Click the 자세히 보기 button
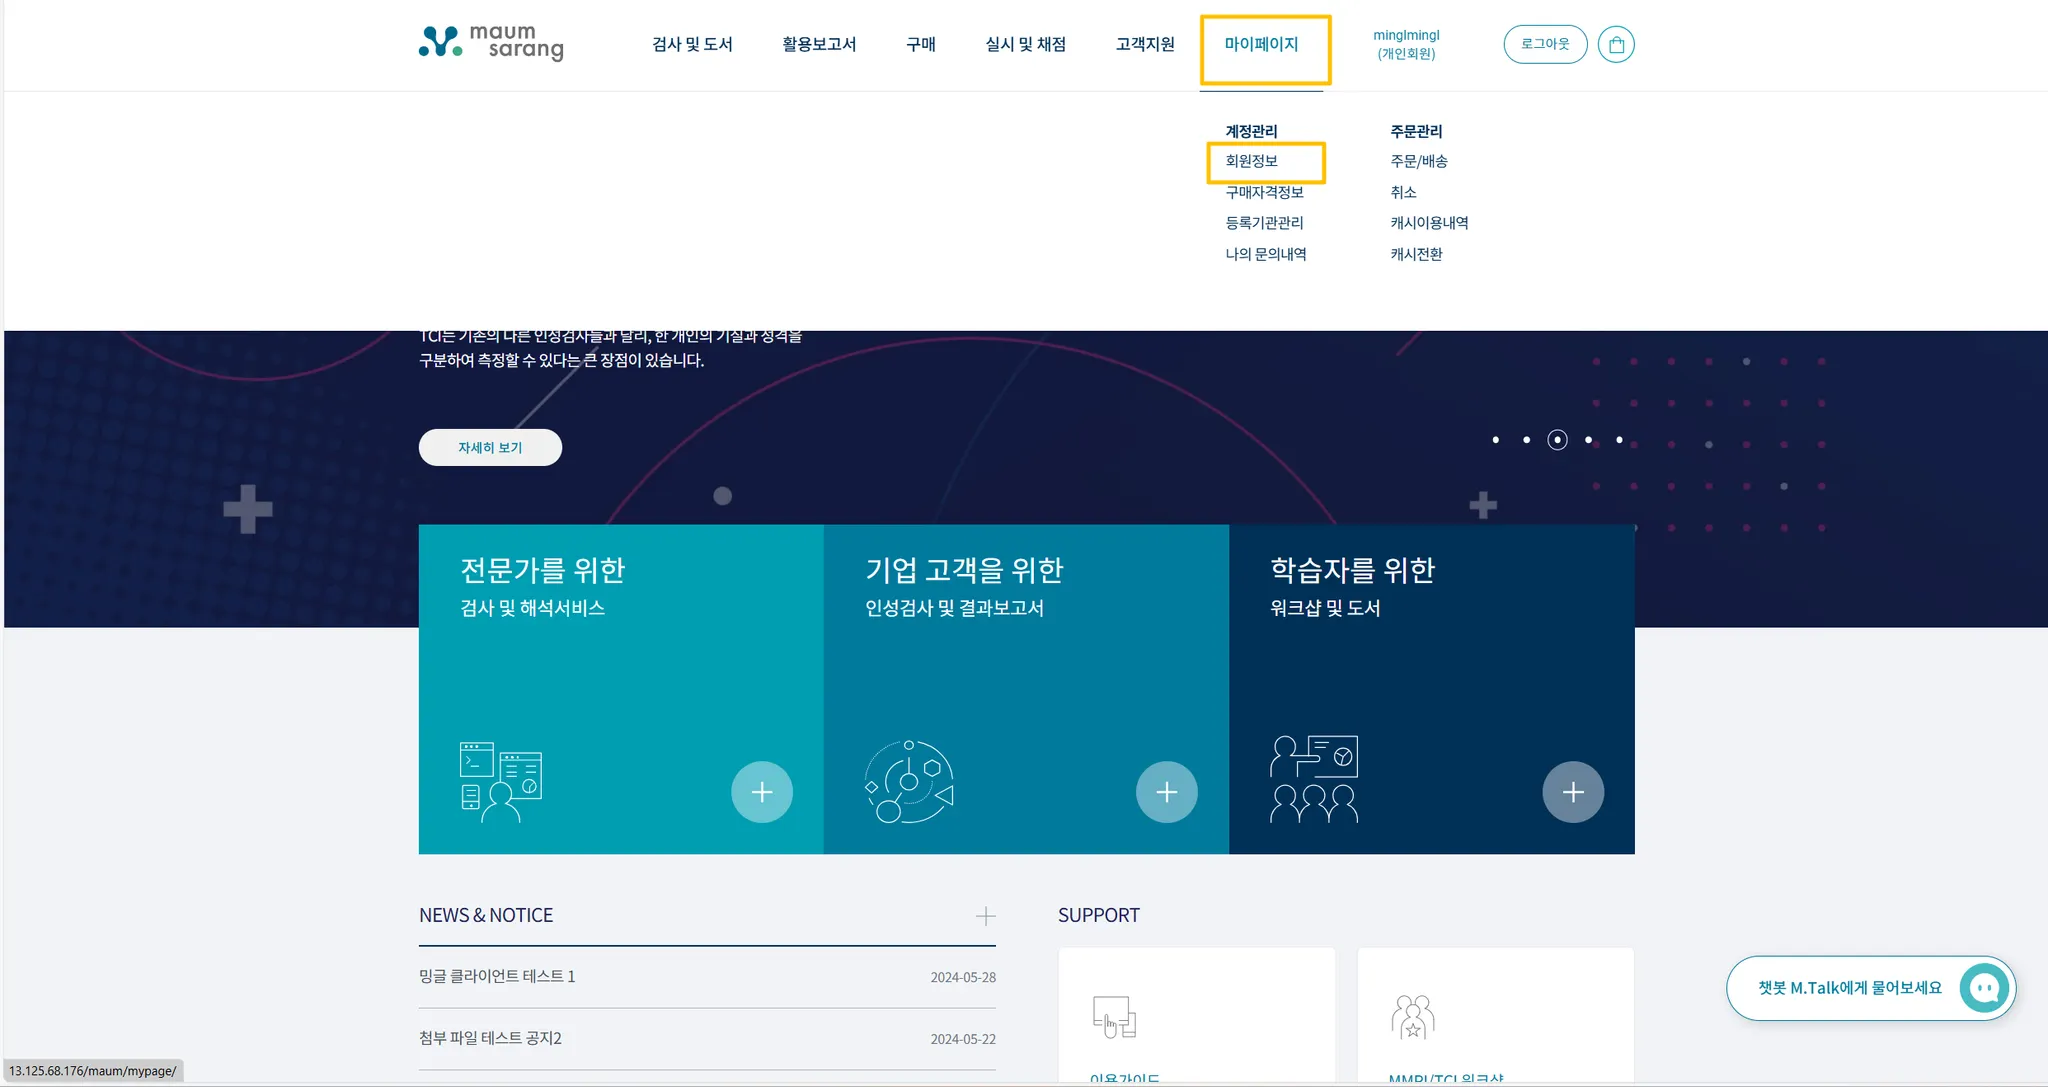2048x1087 pixels. point(490,447)
